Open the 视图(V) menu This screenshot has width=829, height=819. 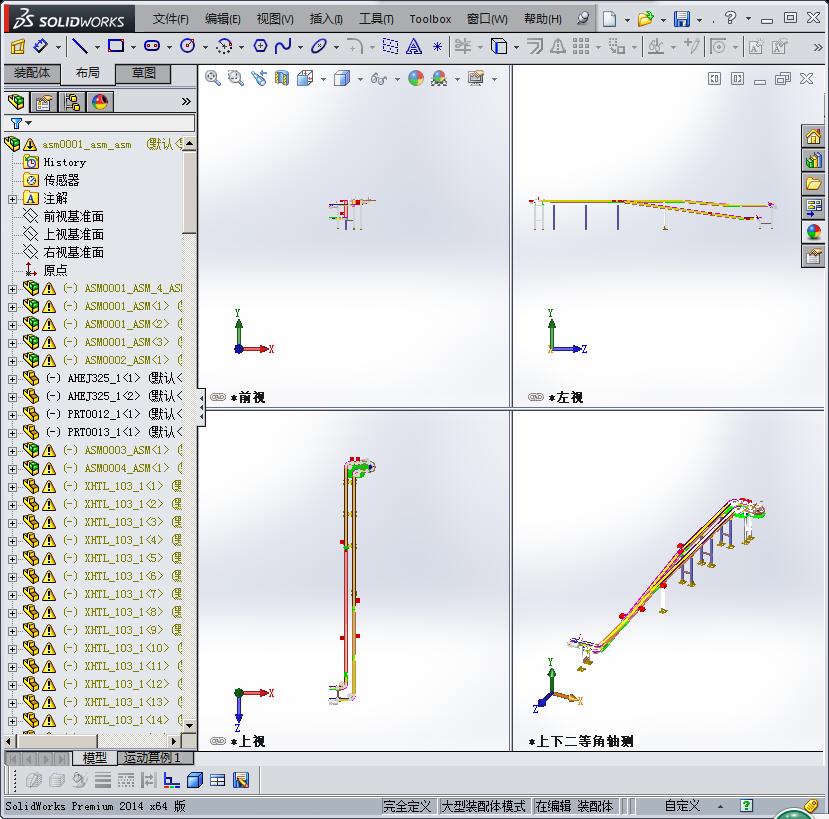(275, 19)
